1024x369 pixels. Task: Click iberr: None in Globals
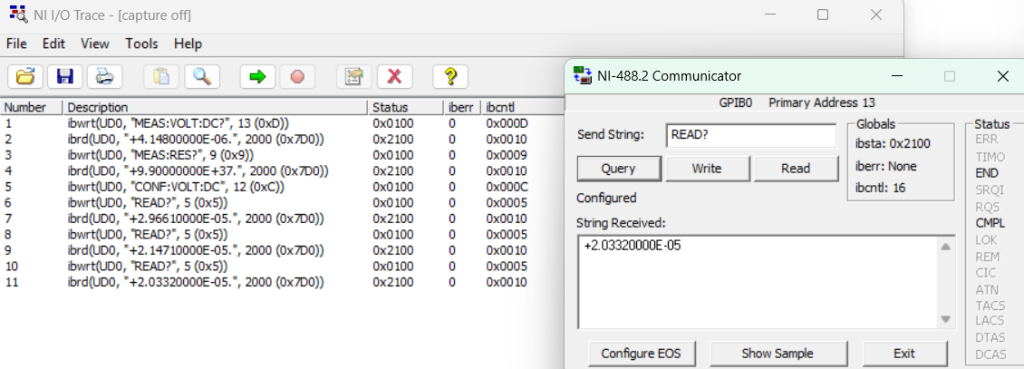point(886,166)
